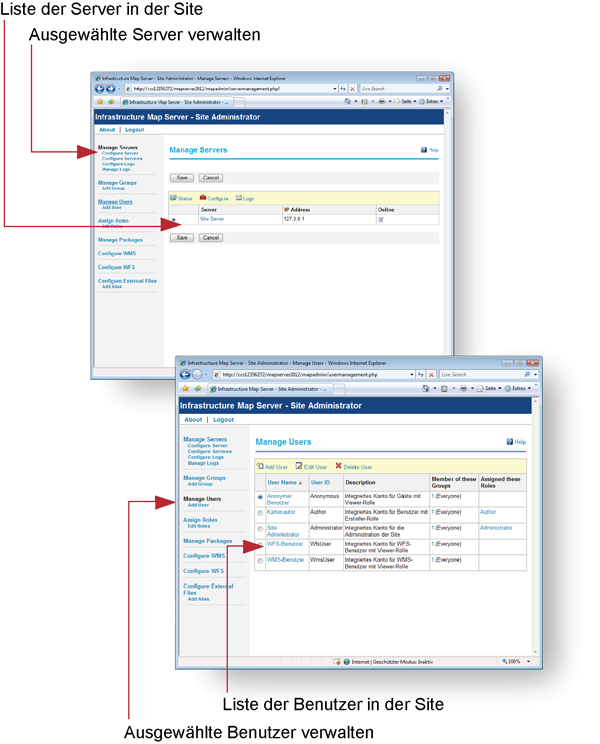Select radio button for Kartenautor
The width and height of the screenshot is (600, 744).
pos(260,513)
